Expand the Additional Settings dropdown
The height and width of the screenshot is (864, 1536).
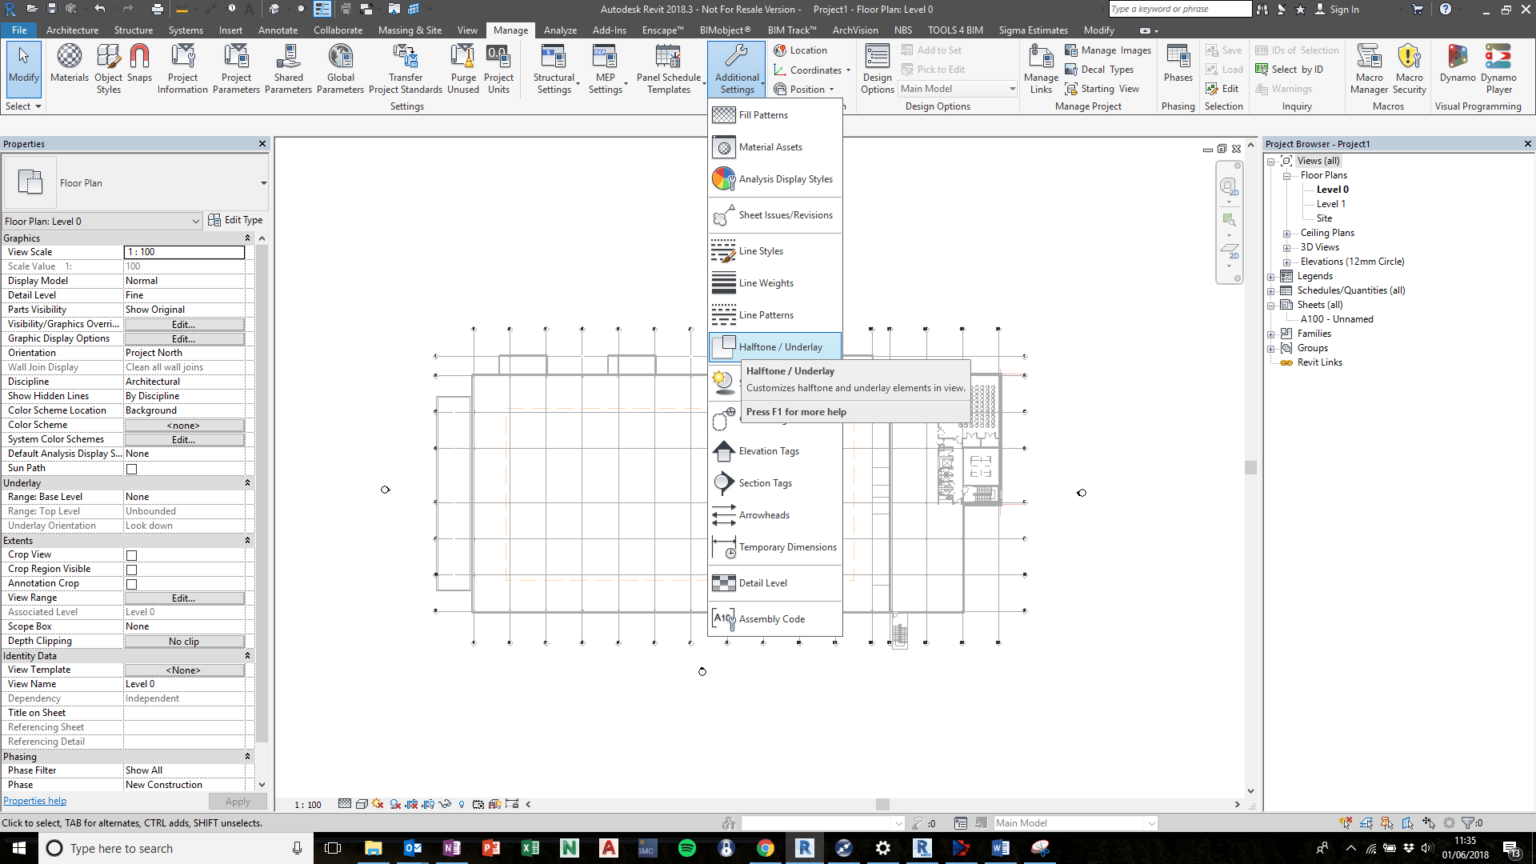[x=737, y=68]
